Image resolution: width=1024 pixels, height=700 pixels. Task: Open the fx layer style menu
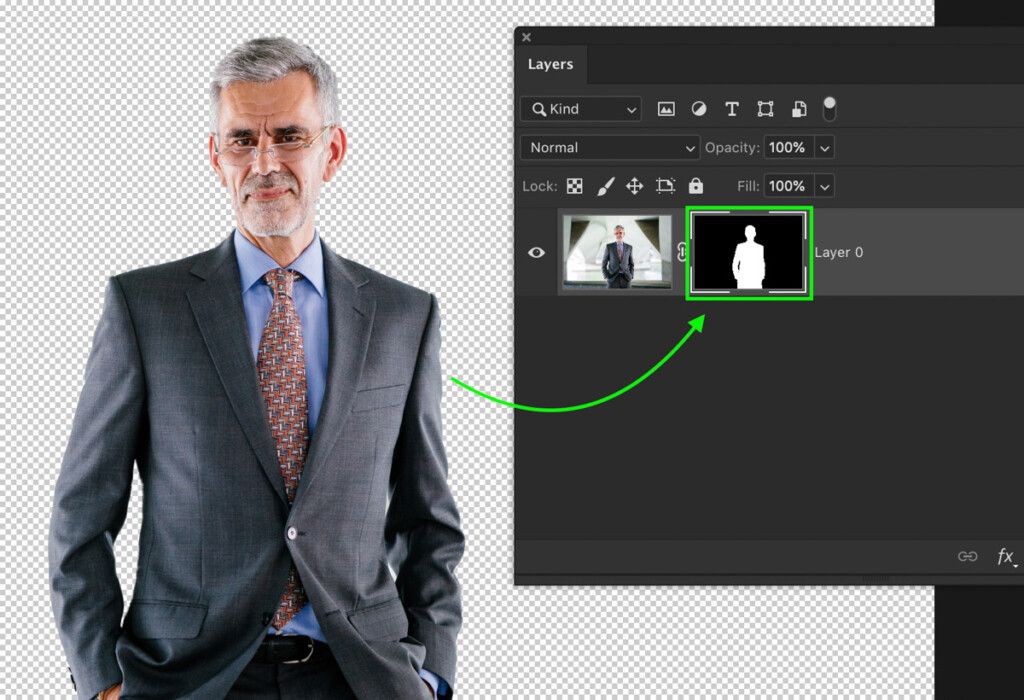click(x=1005, y=557)
